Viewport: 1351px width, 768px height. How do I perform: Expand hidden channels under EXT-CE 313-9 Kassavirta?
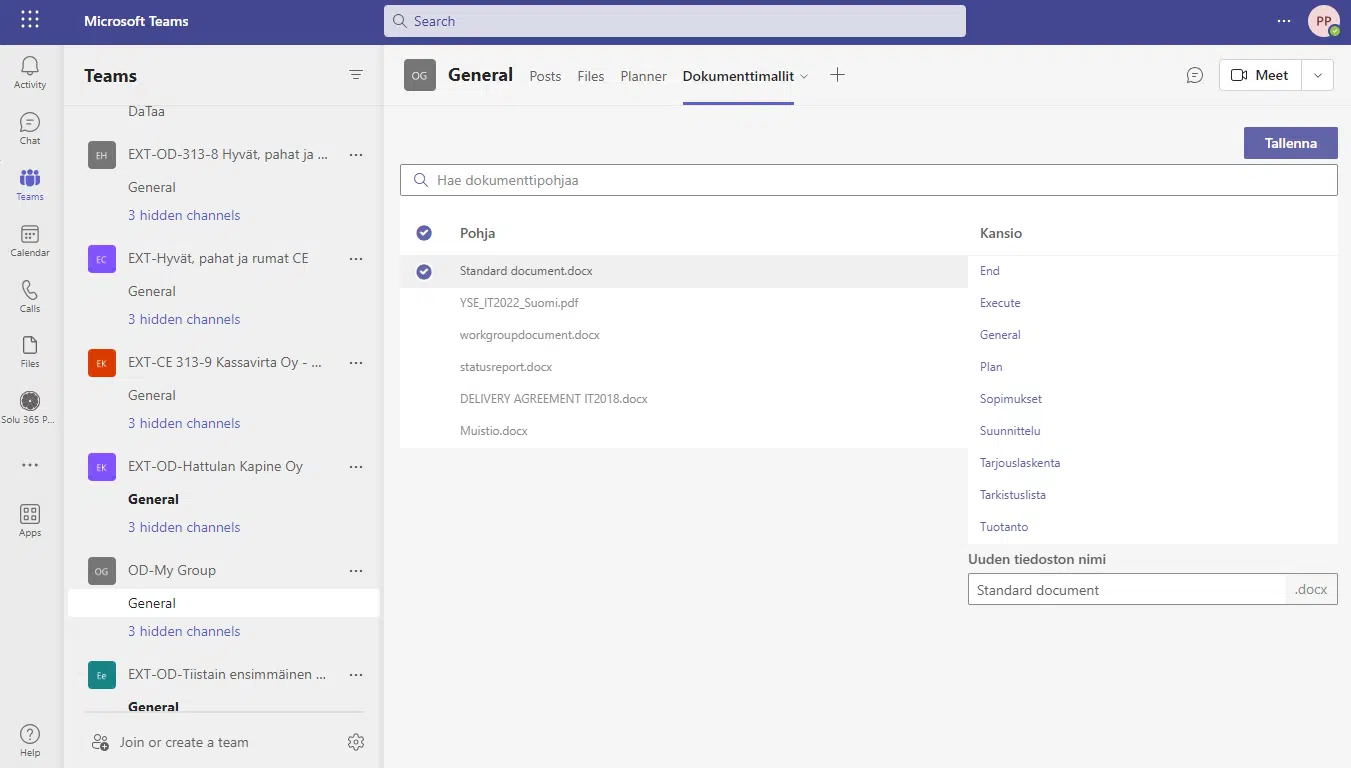tap(184, 423)
